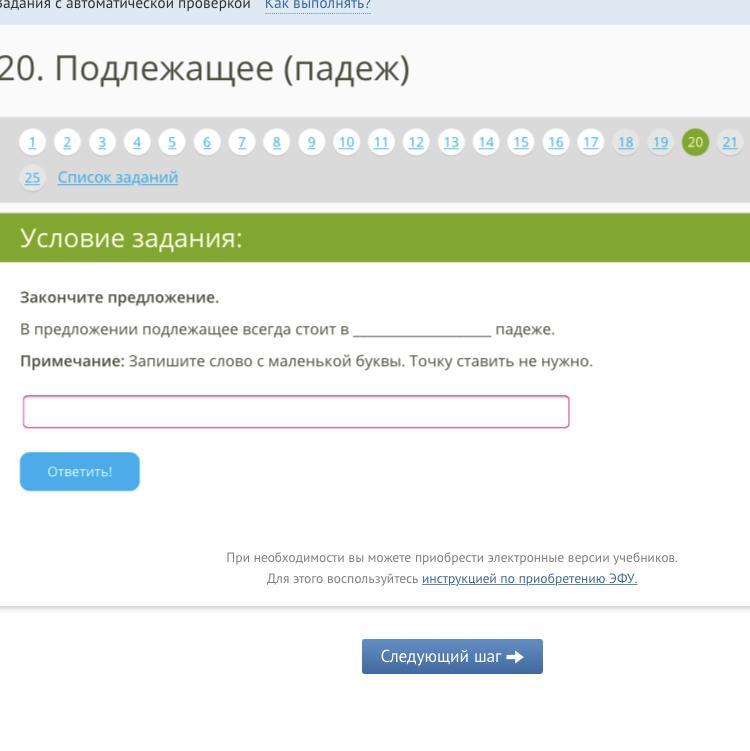Open task number 14
This screenshot has width=750, height=751.
(x=486, y=142)
